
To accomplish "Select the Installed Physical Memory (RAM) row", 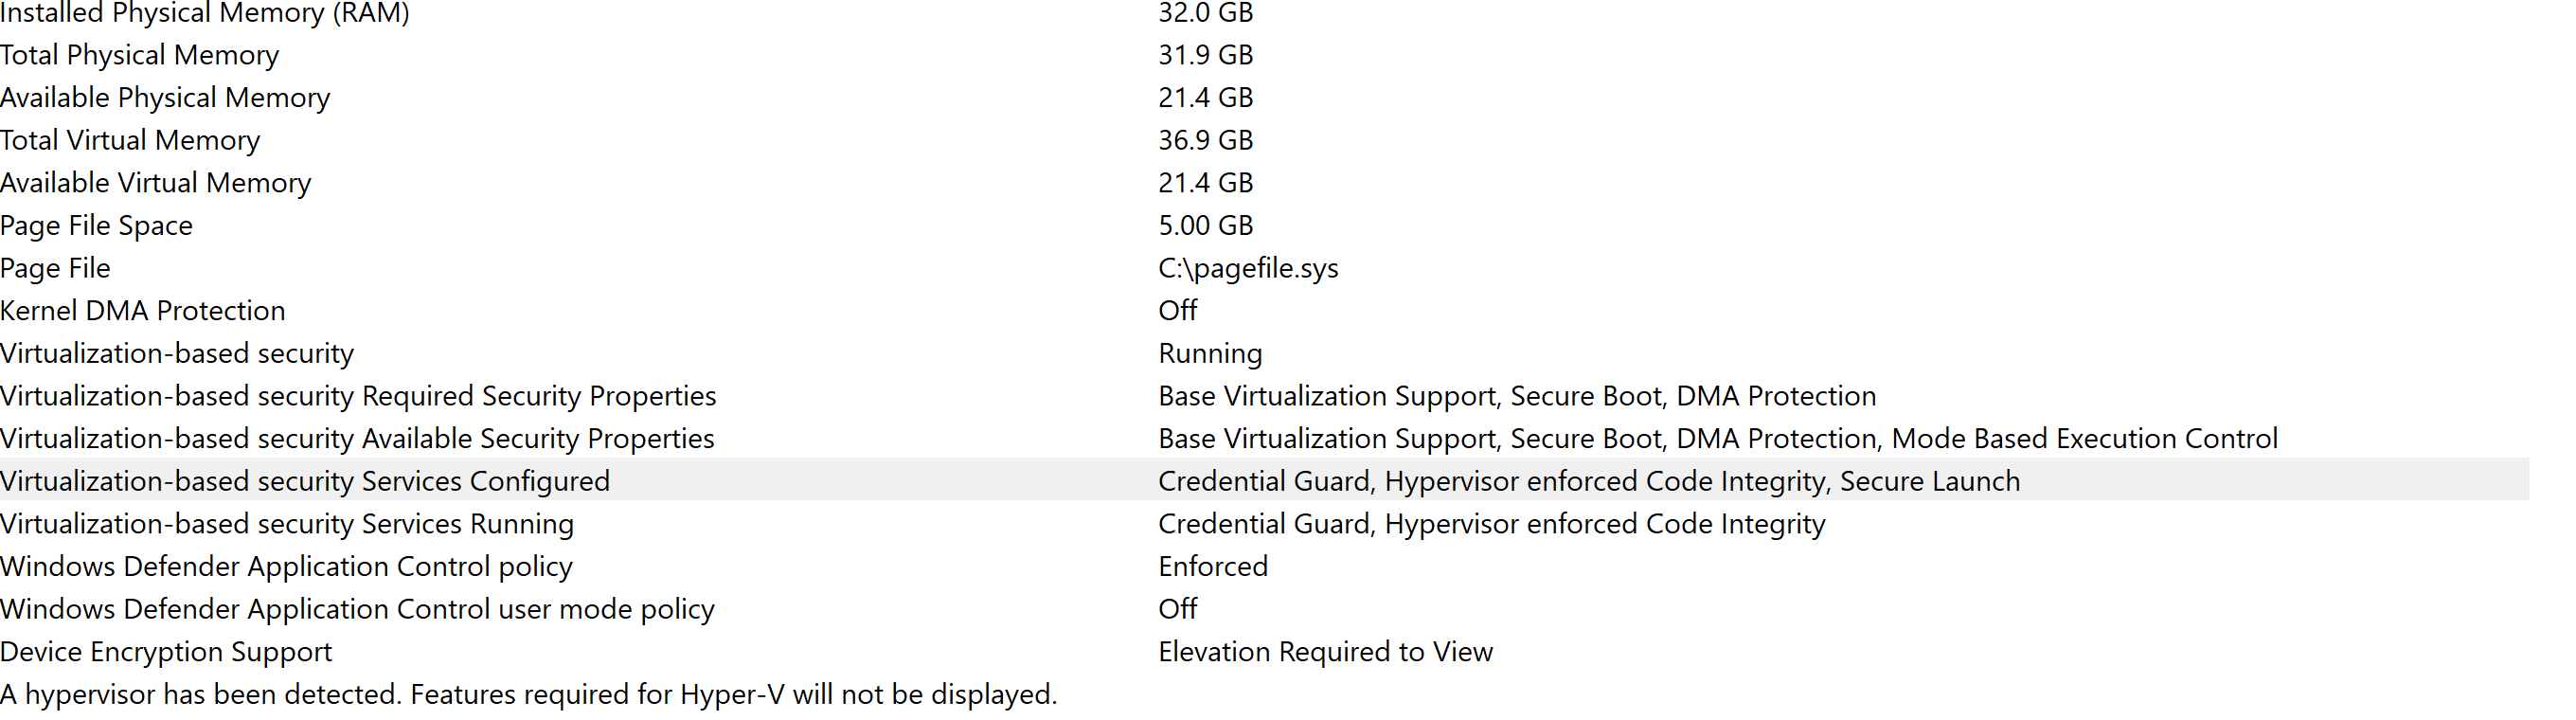I will (x=205, y=13).
